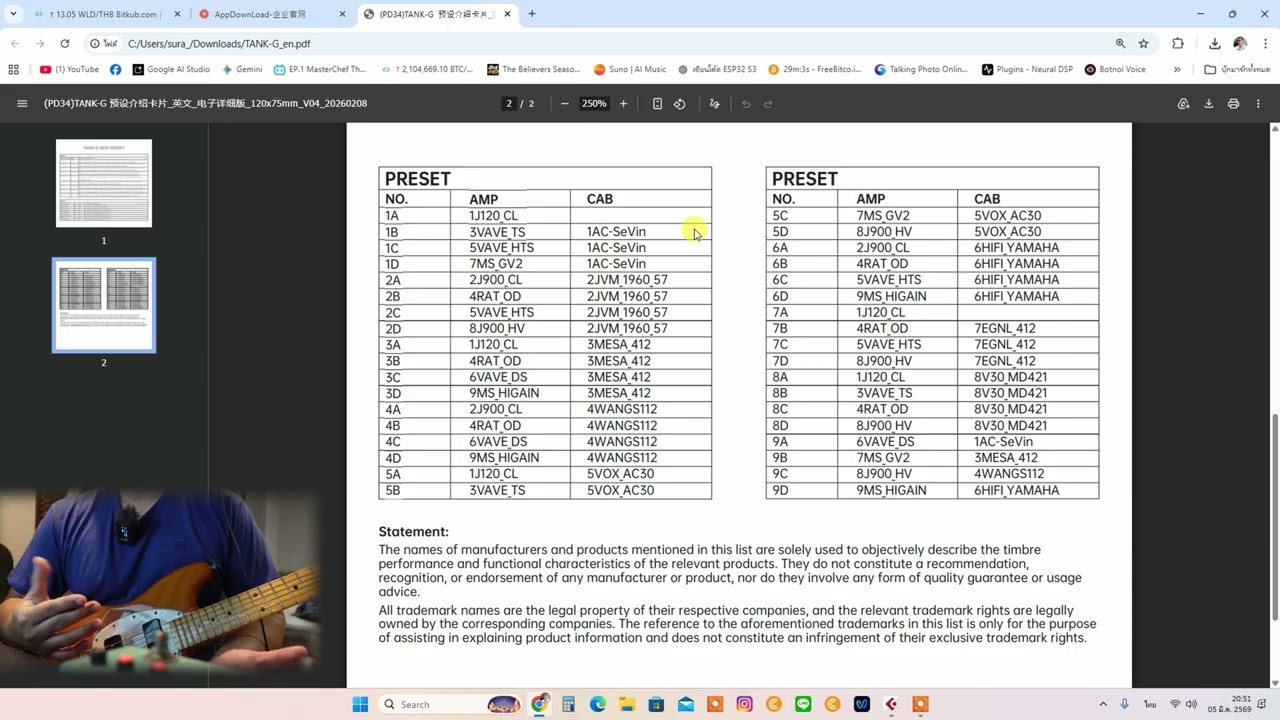
Task: Print the PDF document
Action: (1233, 104)
